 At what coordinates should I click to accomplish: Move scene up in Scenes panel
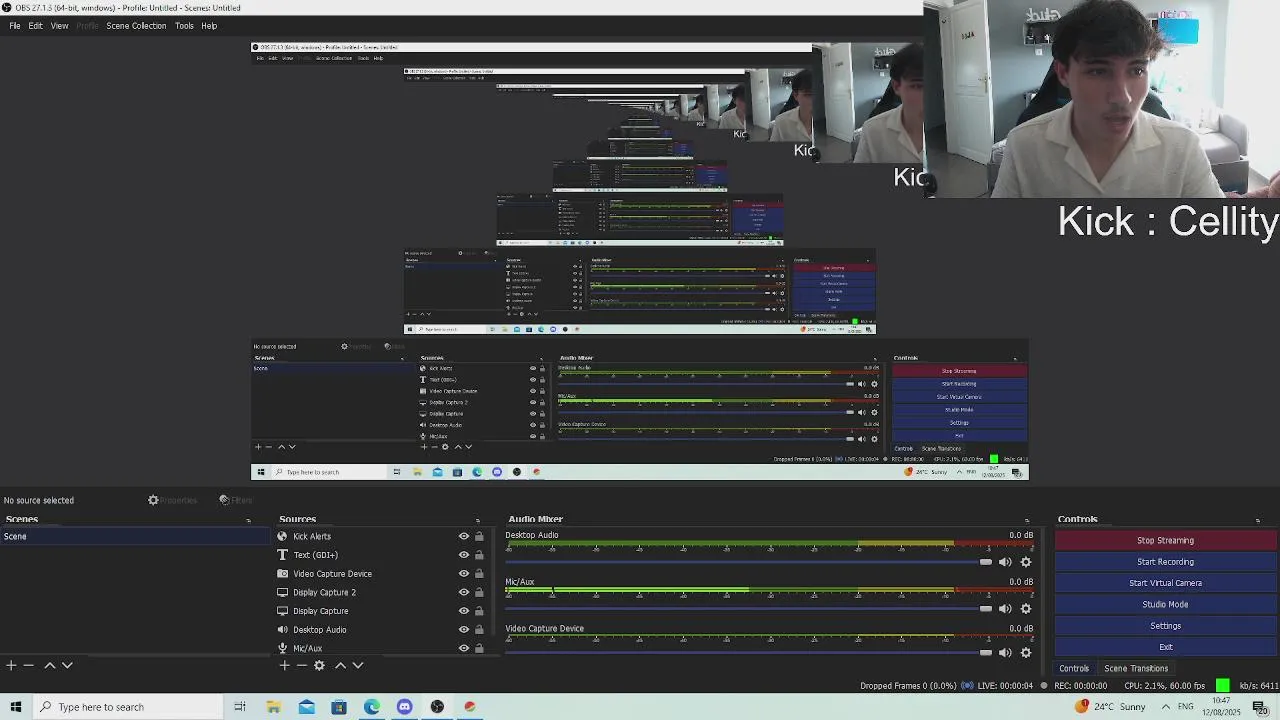click(49, 665)
